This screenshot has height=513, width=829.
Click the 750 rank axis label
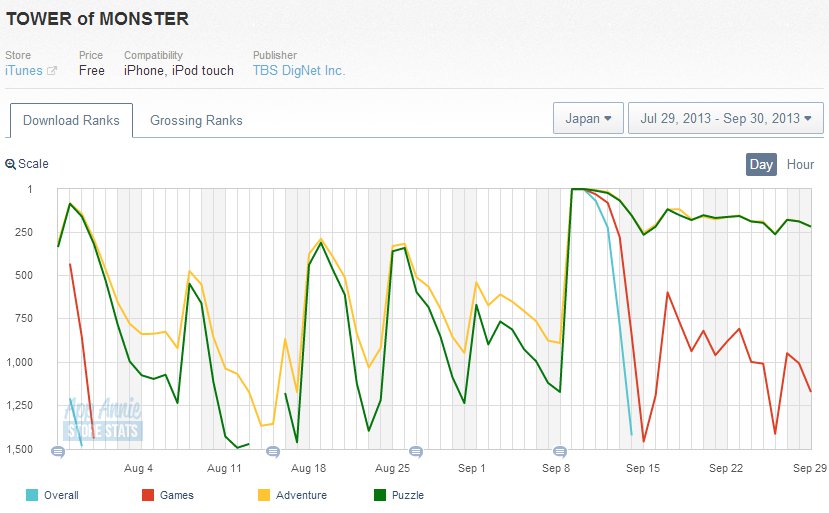24,318
